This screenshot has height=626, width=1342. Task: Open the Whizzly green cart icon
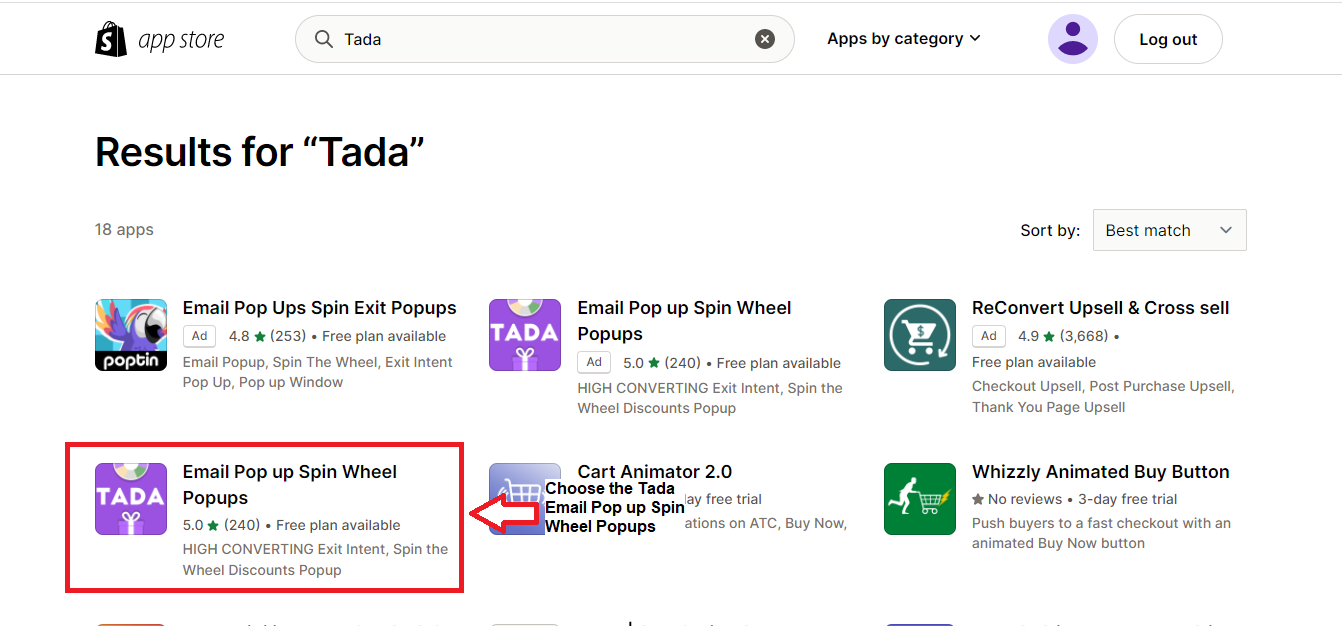(x=920, y=499)
